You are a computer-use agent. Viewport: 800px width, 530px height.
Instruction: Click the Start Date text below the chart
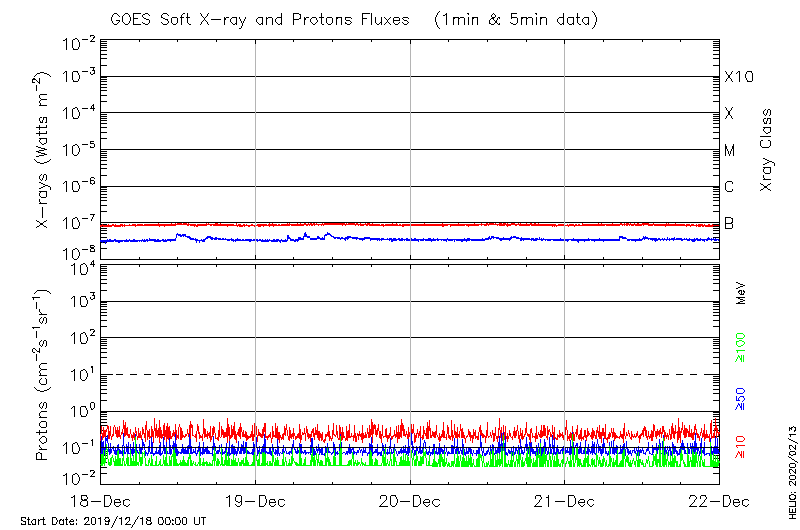[x=113, y=522]
